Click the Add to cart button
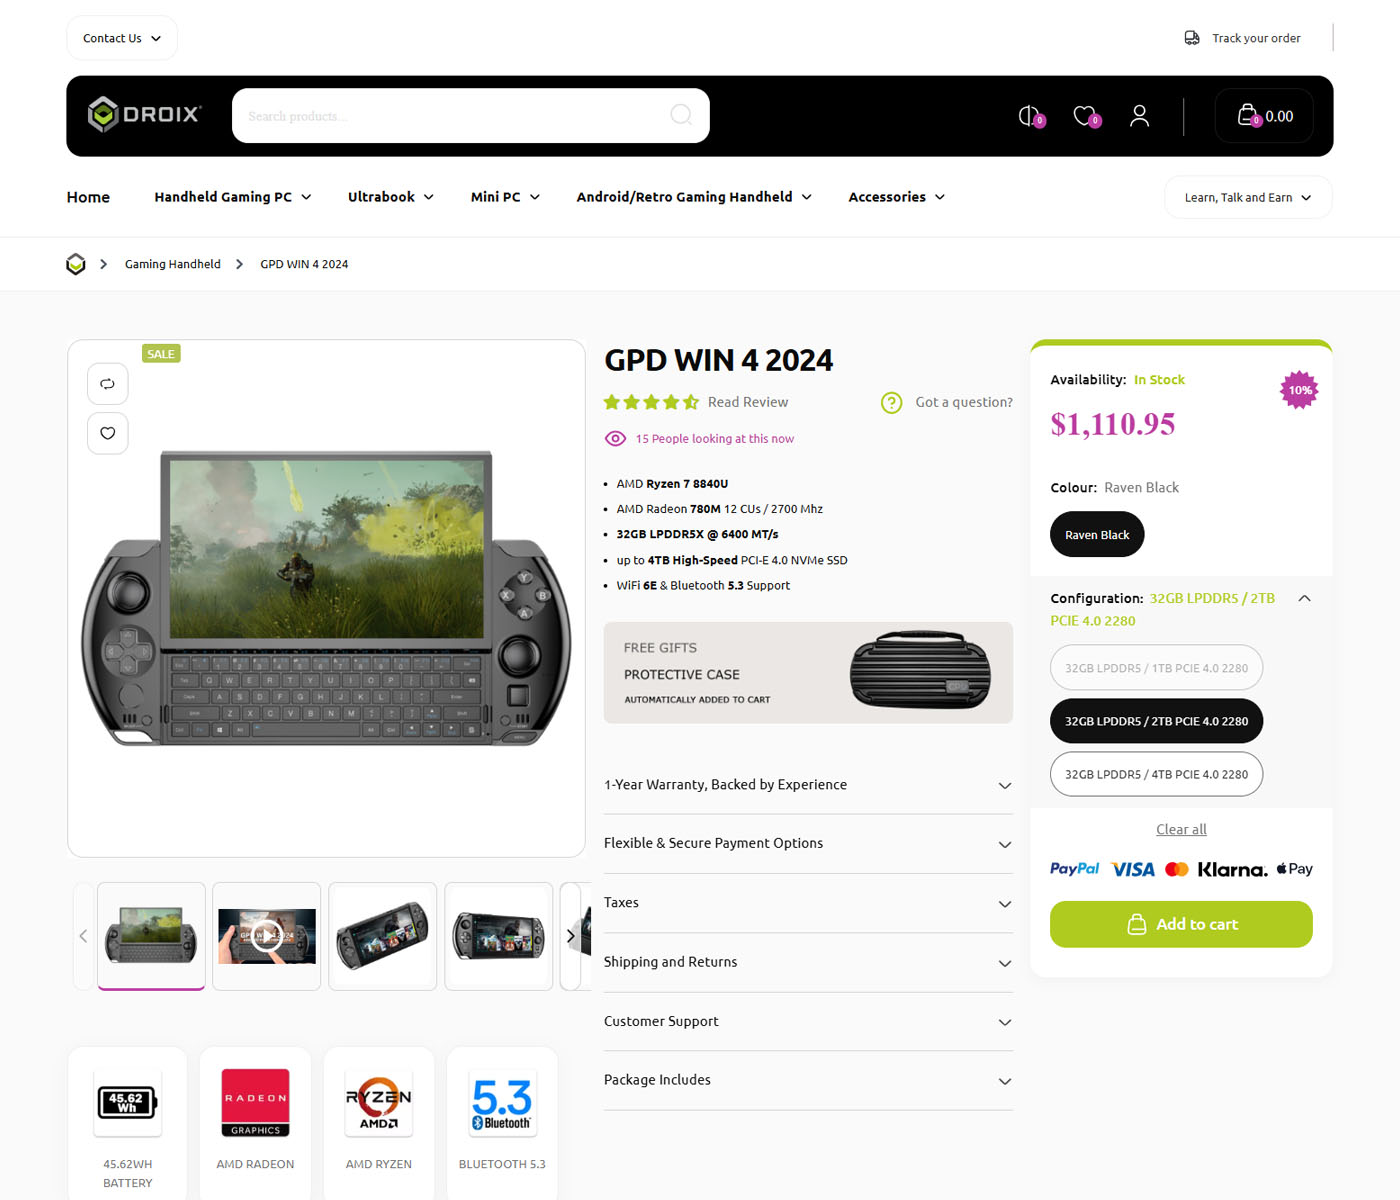The height and width of the screenshot is (1200, 1400). pos(1181,924)
